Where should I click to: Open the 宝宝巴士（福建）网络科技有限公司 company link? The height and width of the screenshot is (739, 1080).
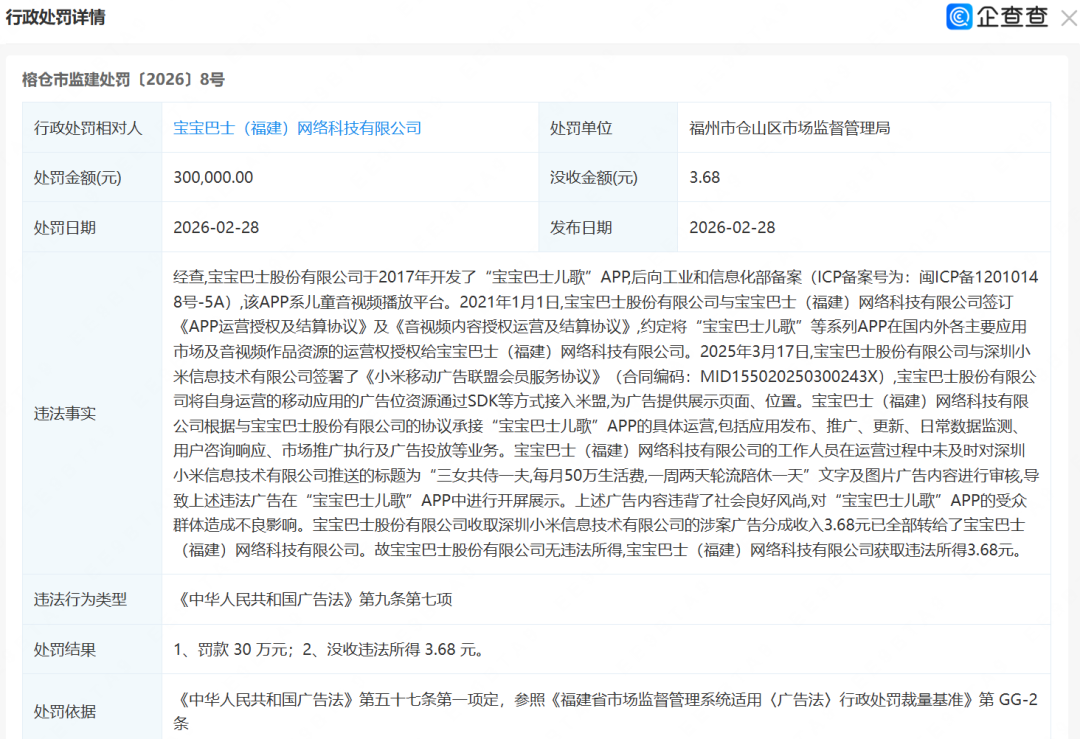297,128
